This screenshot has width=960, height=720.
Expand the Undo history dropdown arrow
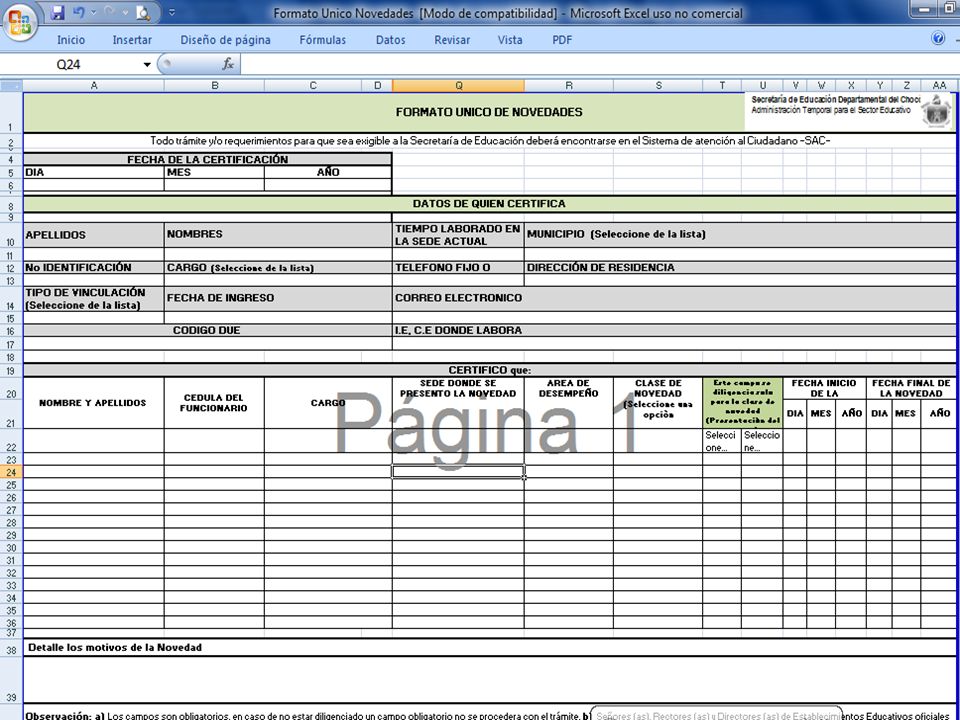94,12
